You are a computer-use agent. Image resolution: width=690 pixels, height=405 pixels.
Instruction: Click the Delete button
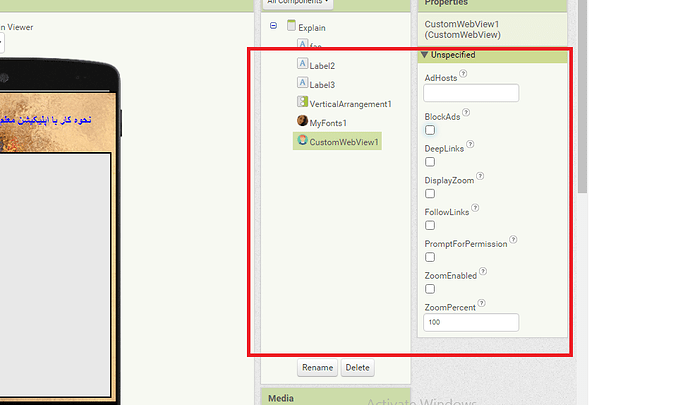click(357, 367)
